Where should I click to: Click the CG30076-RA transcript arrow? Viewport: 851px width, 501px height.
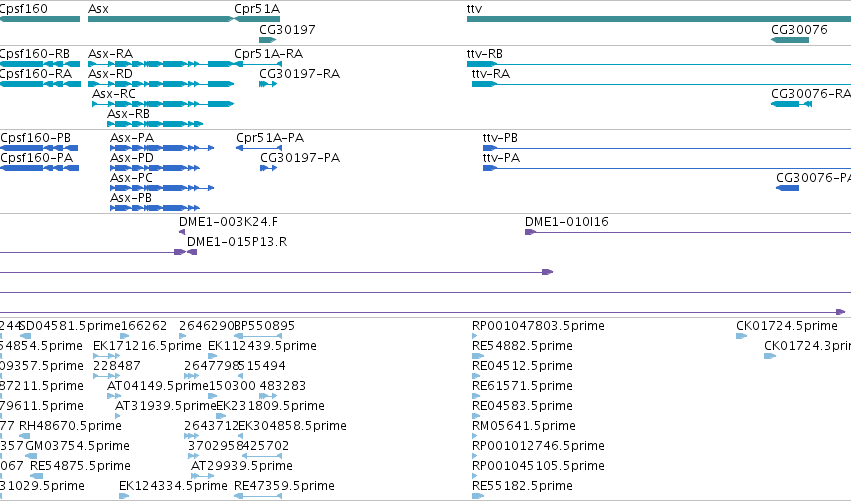coord(791,104)
